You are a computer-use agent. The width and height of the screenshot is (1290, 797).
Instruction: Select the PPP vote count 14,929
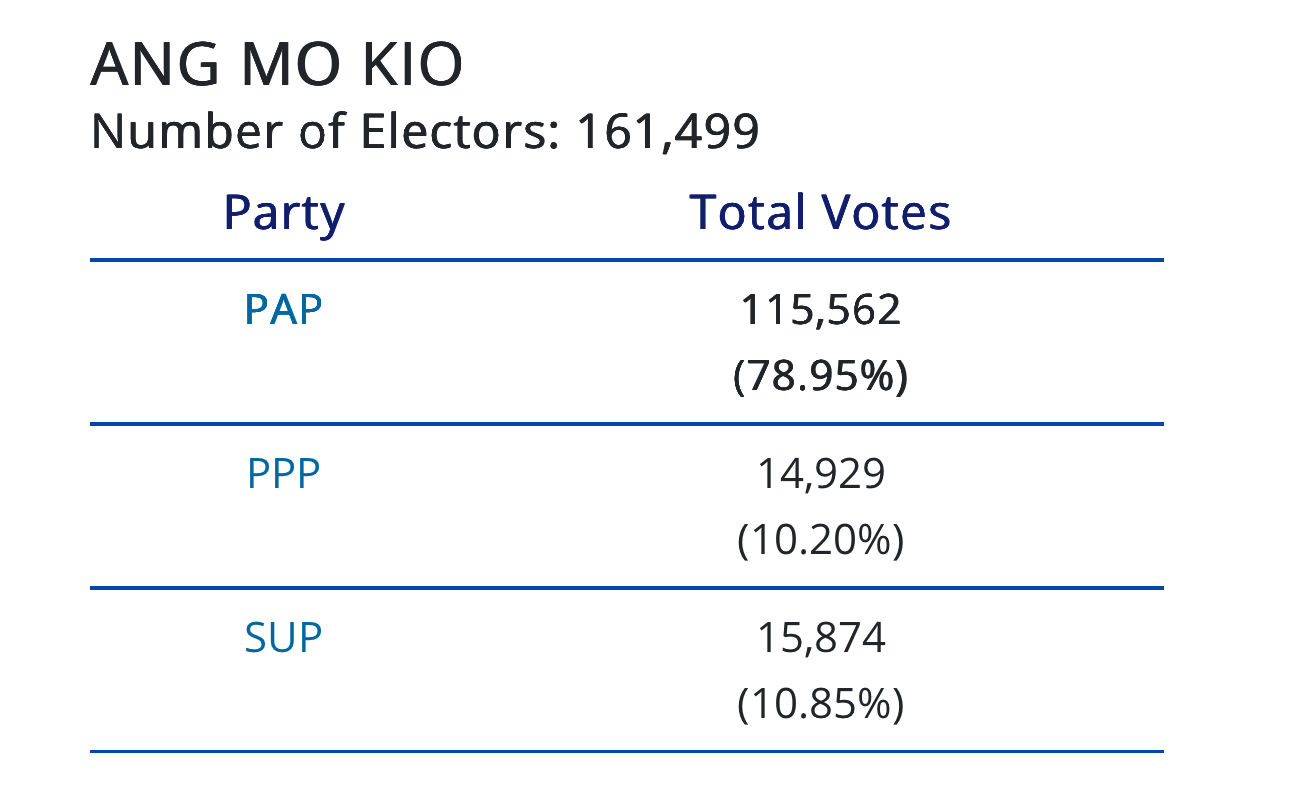pos(820,474)
